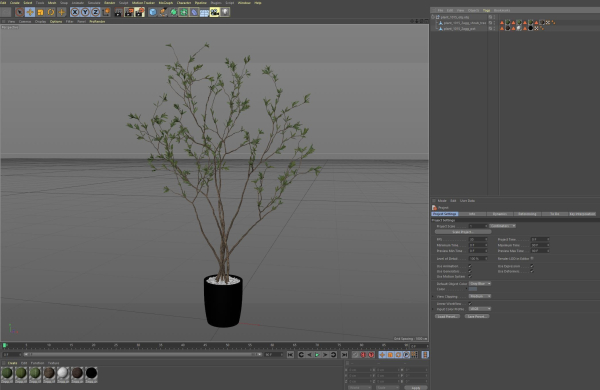Go to end of animation
The image size is (600, 390).
(344, 355)
